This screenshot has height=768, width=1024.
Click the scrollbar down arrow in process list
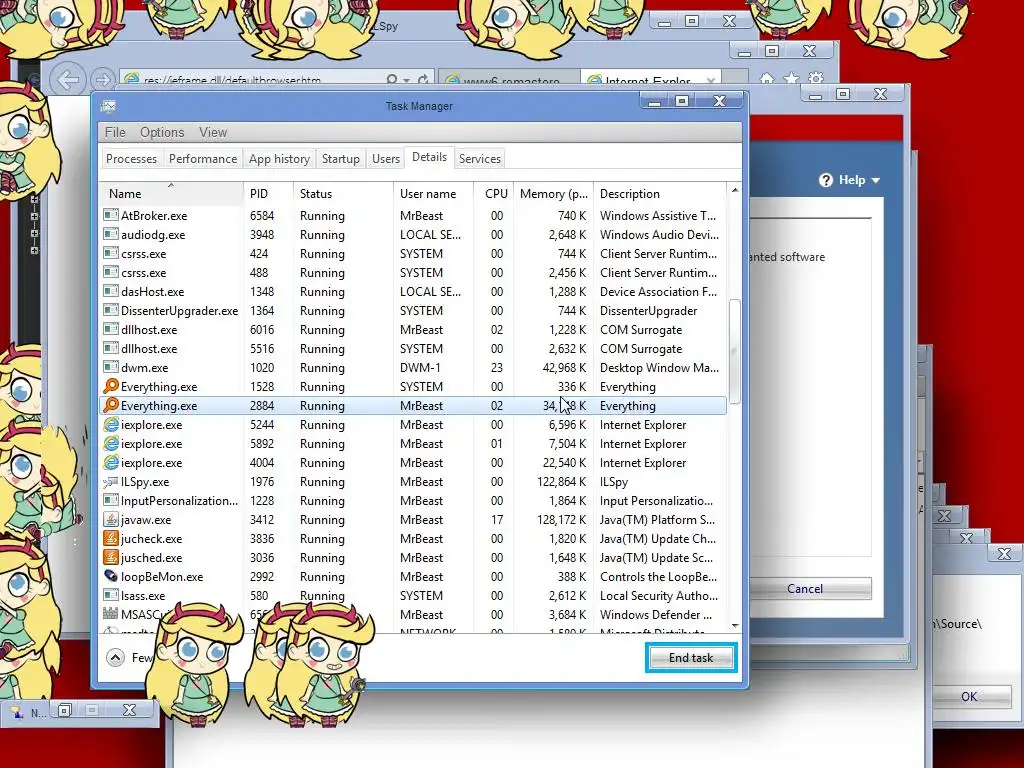point(735,626)
